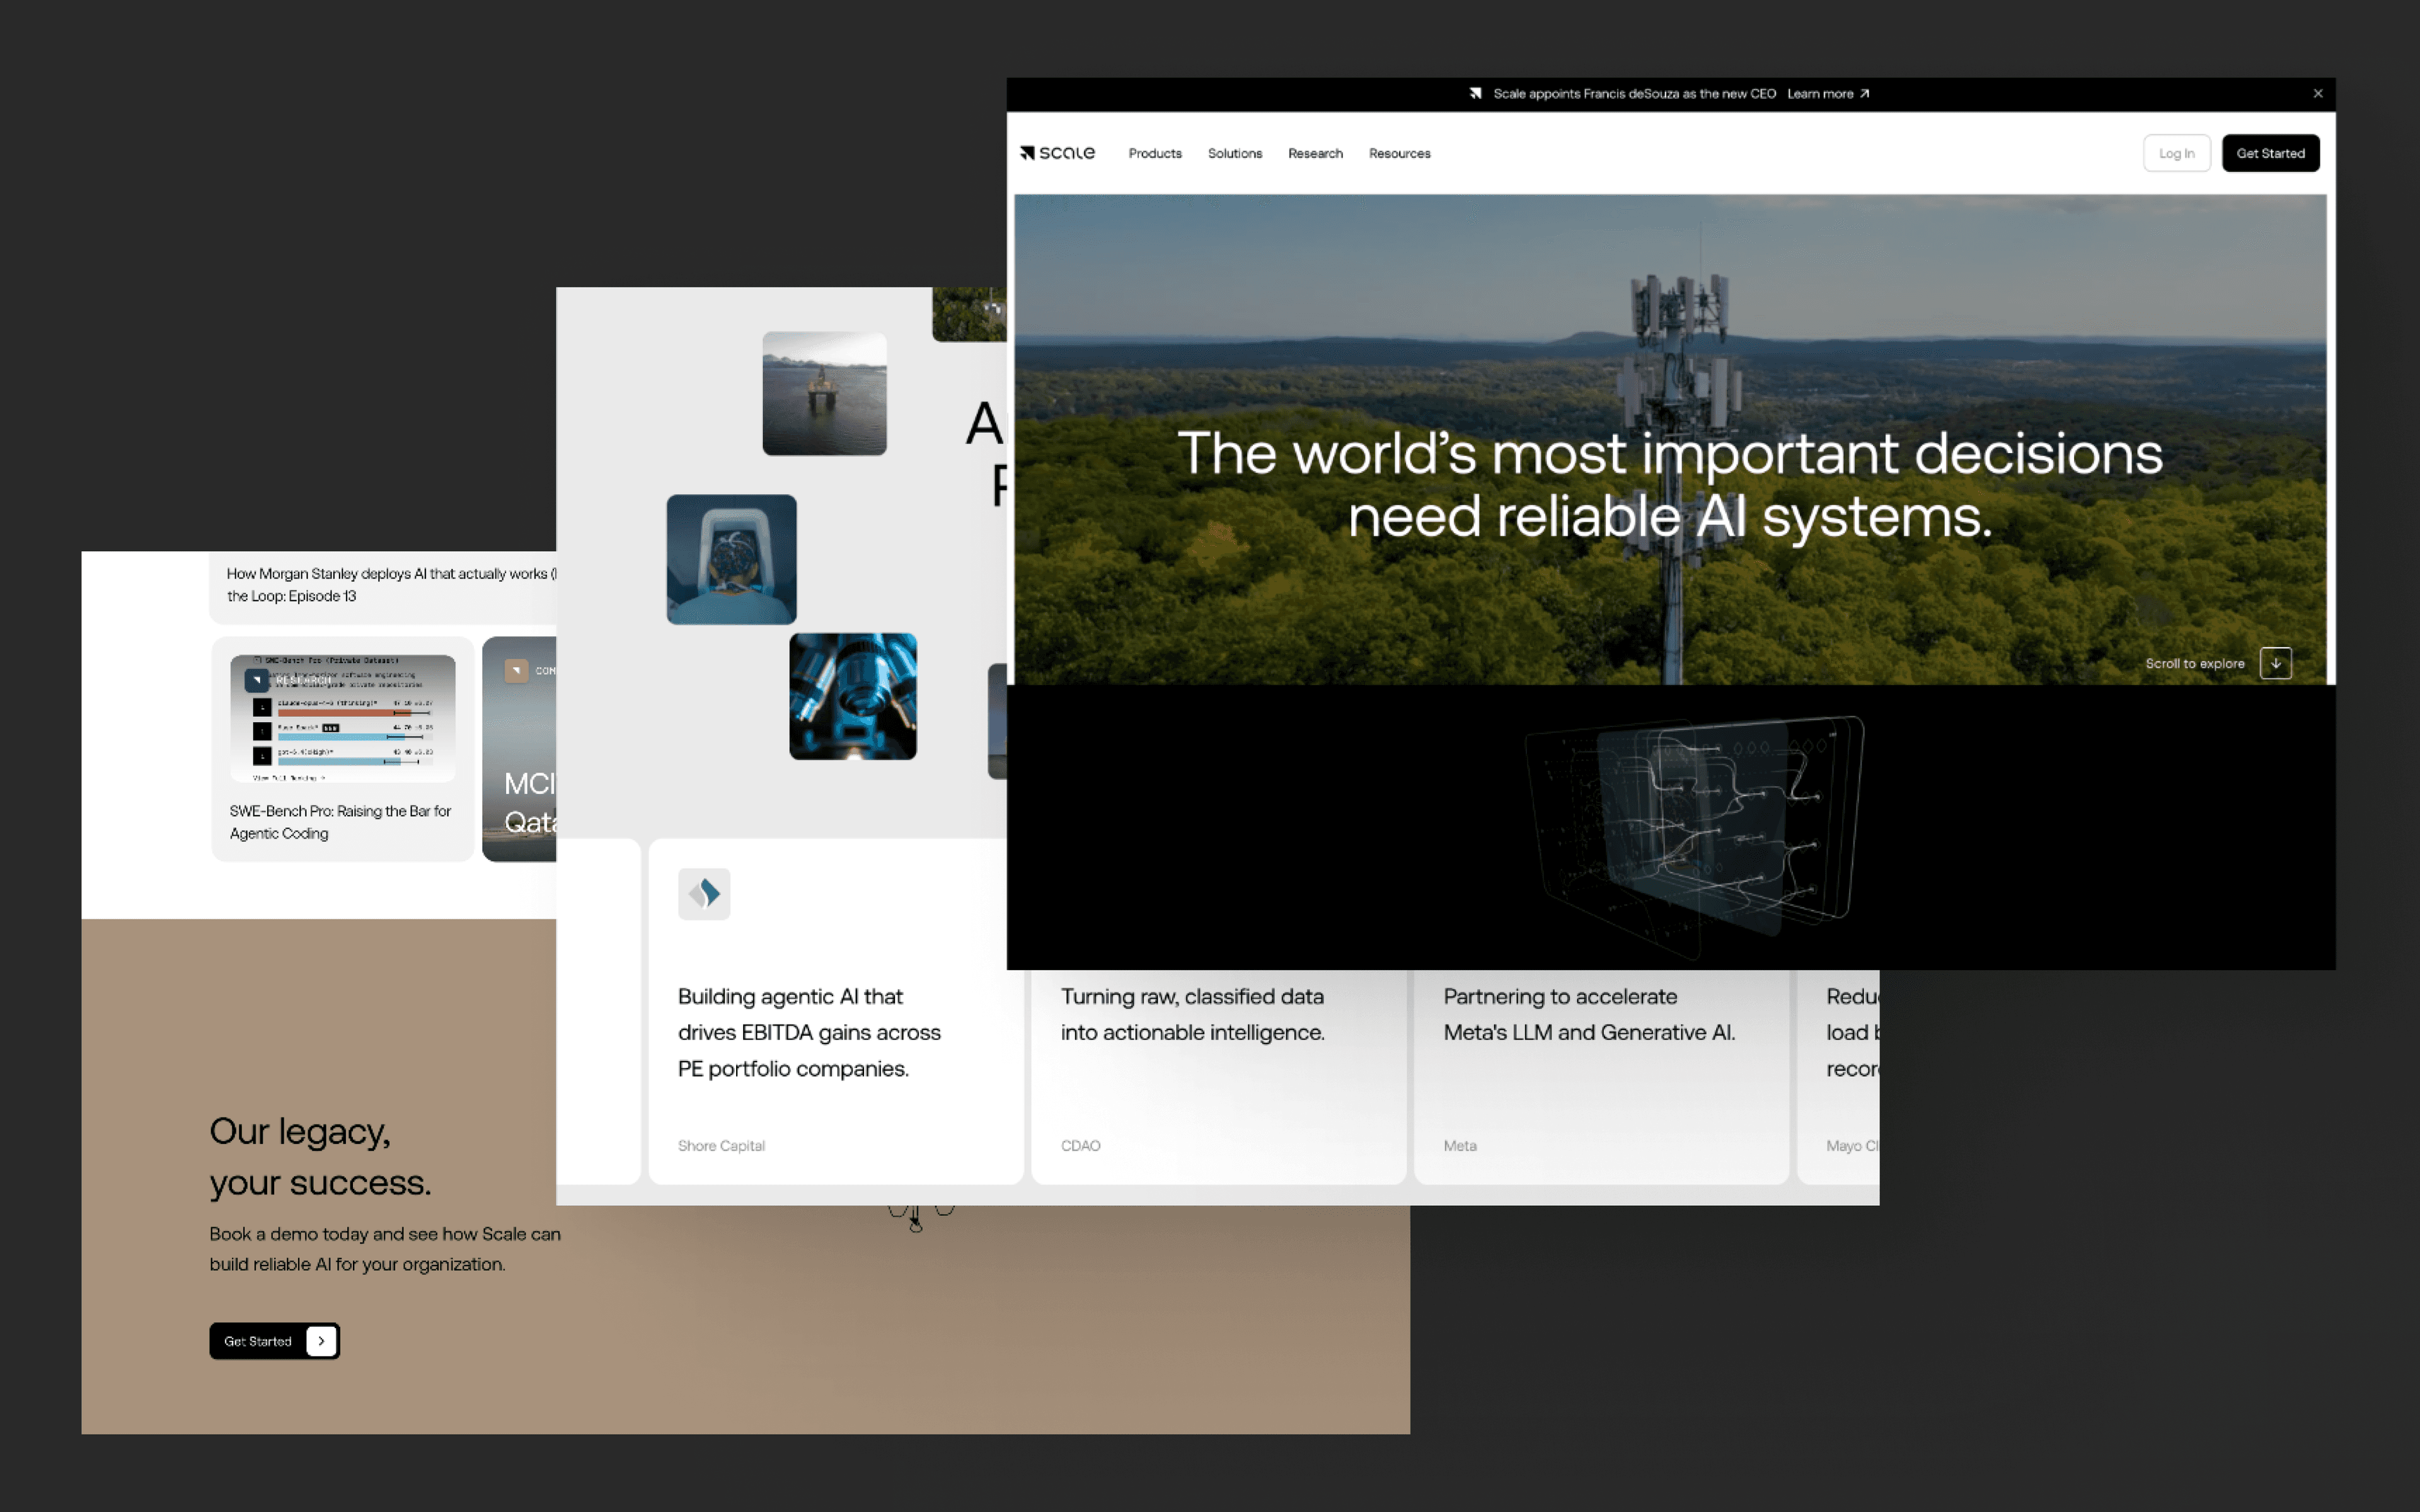Click the 'Our legacy, your success.' heading

[320, 1157]
